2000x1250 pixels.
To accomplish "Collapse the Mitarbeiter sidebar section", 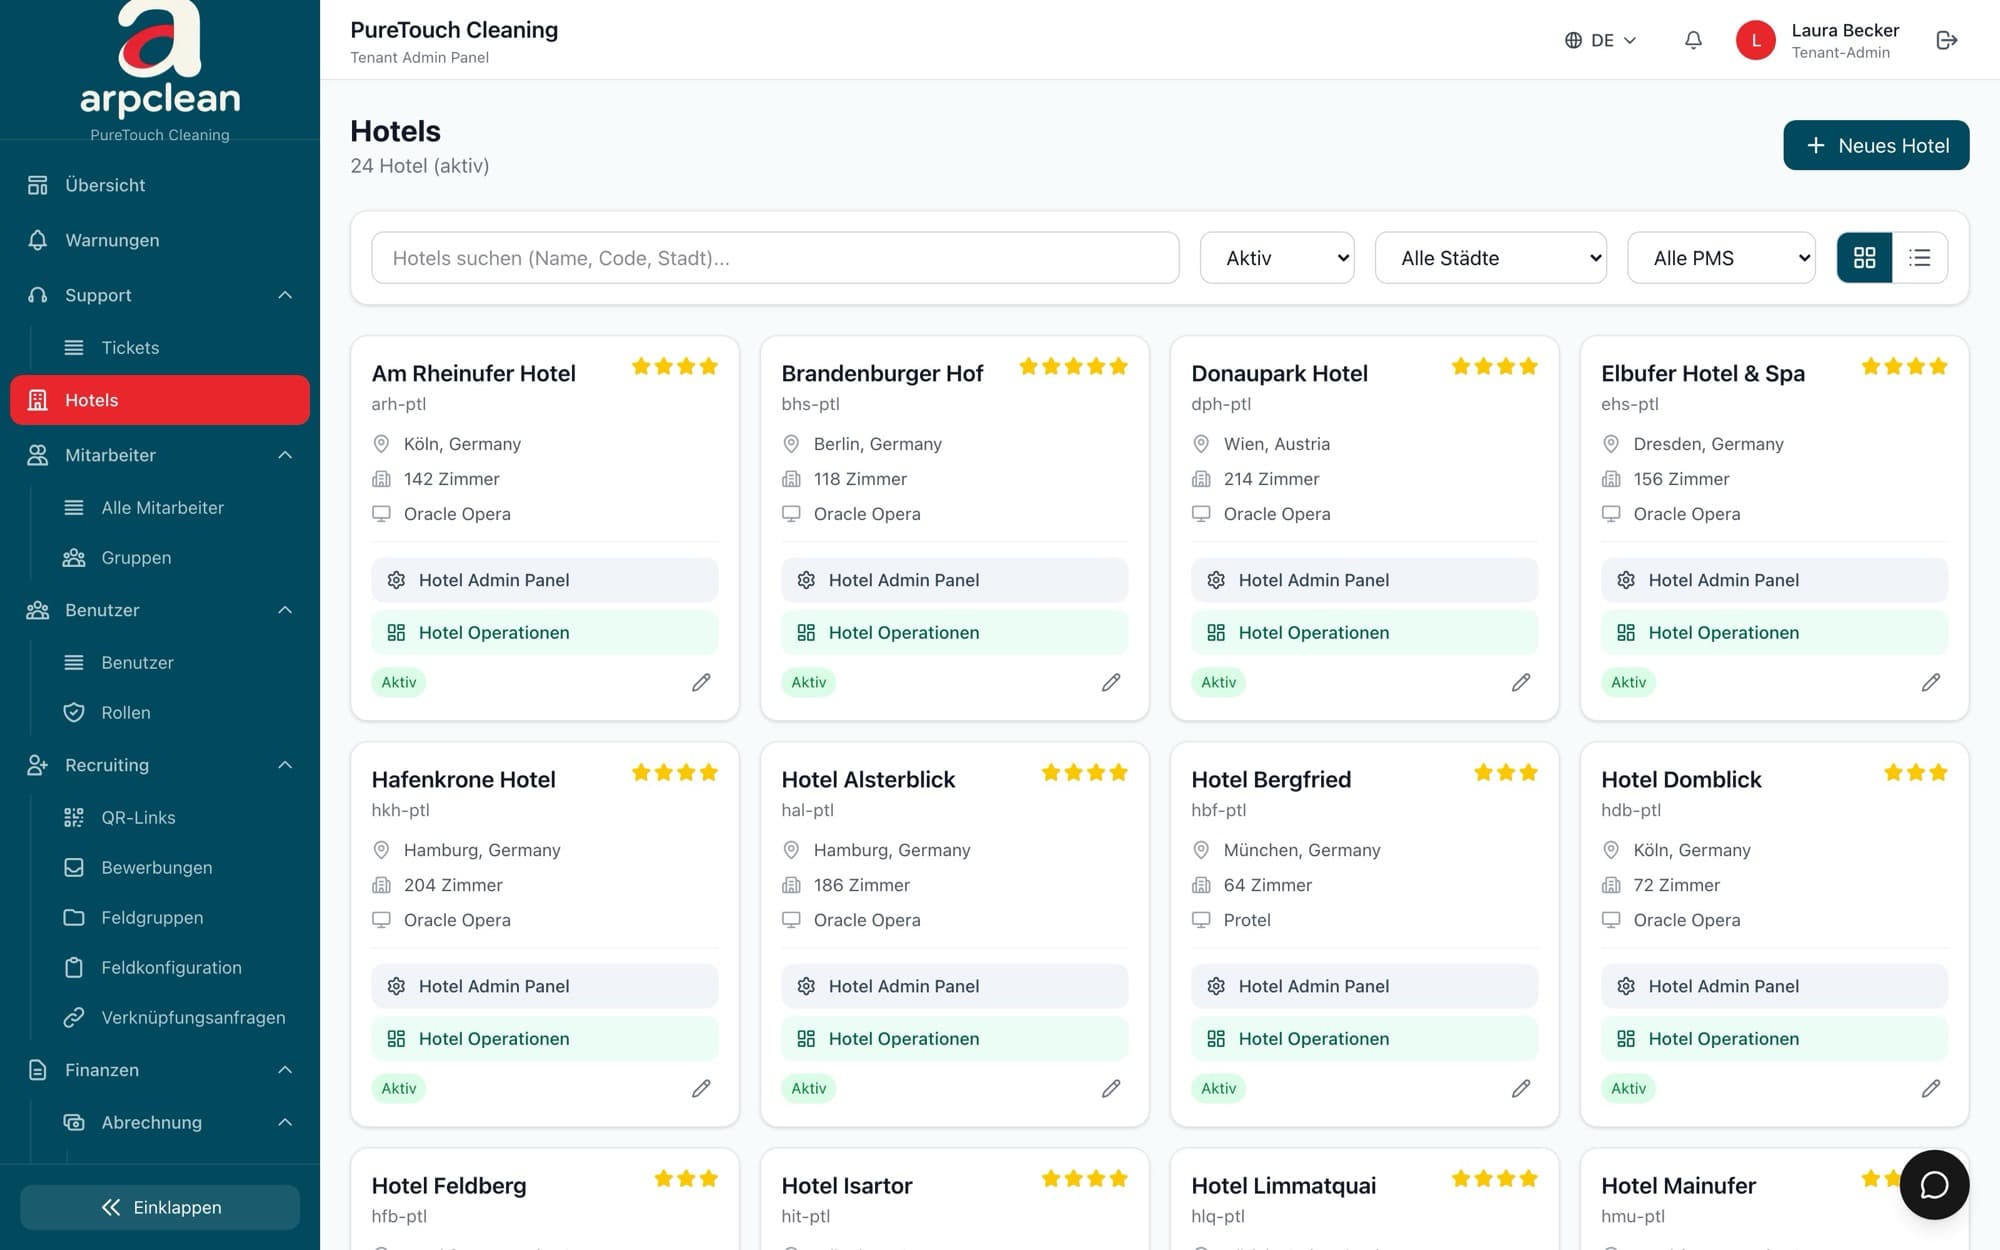I will pyautogui.click(x=285, y=455).
